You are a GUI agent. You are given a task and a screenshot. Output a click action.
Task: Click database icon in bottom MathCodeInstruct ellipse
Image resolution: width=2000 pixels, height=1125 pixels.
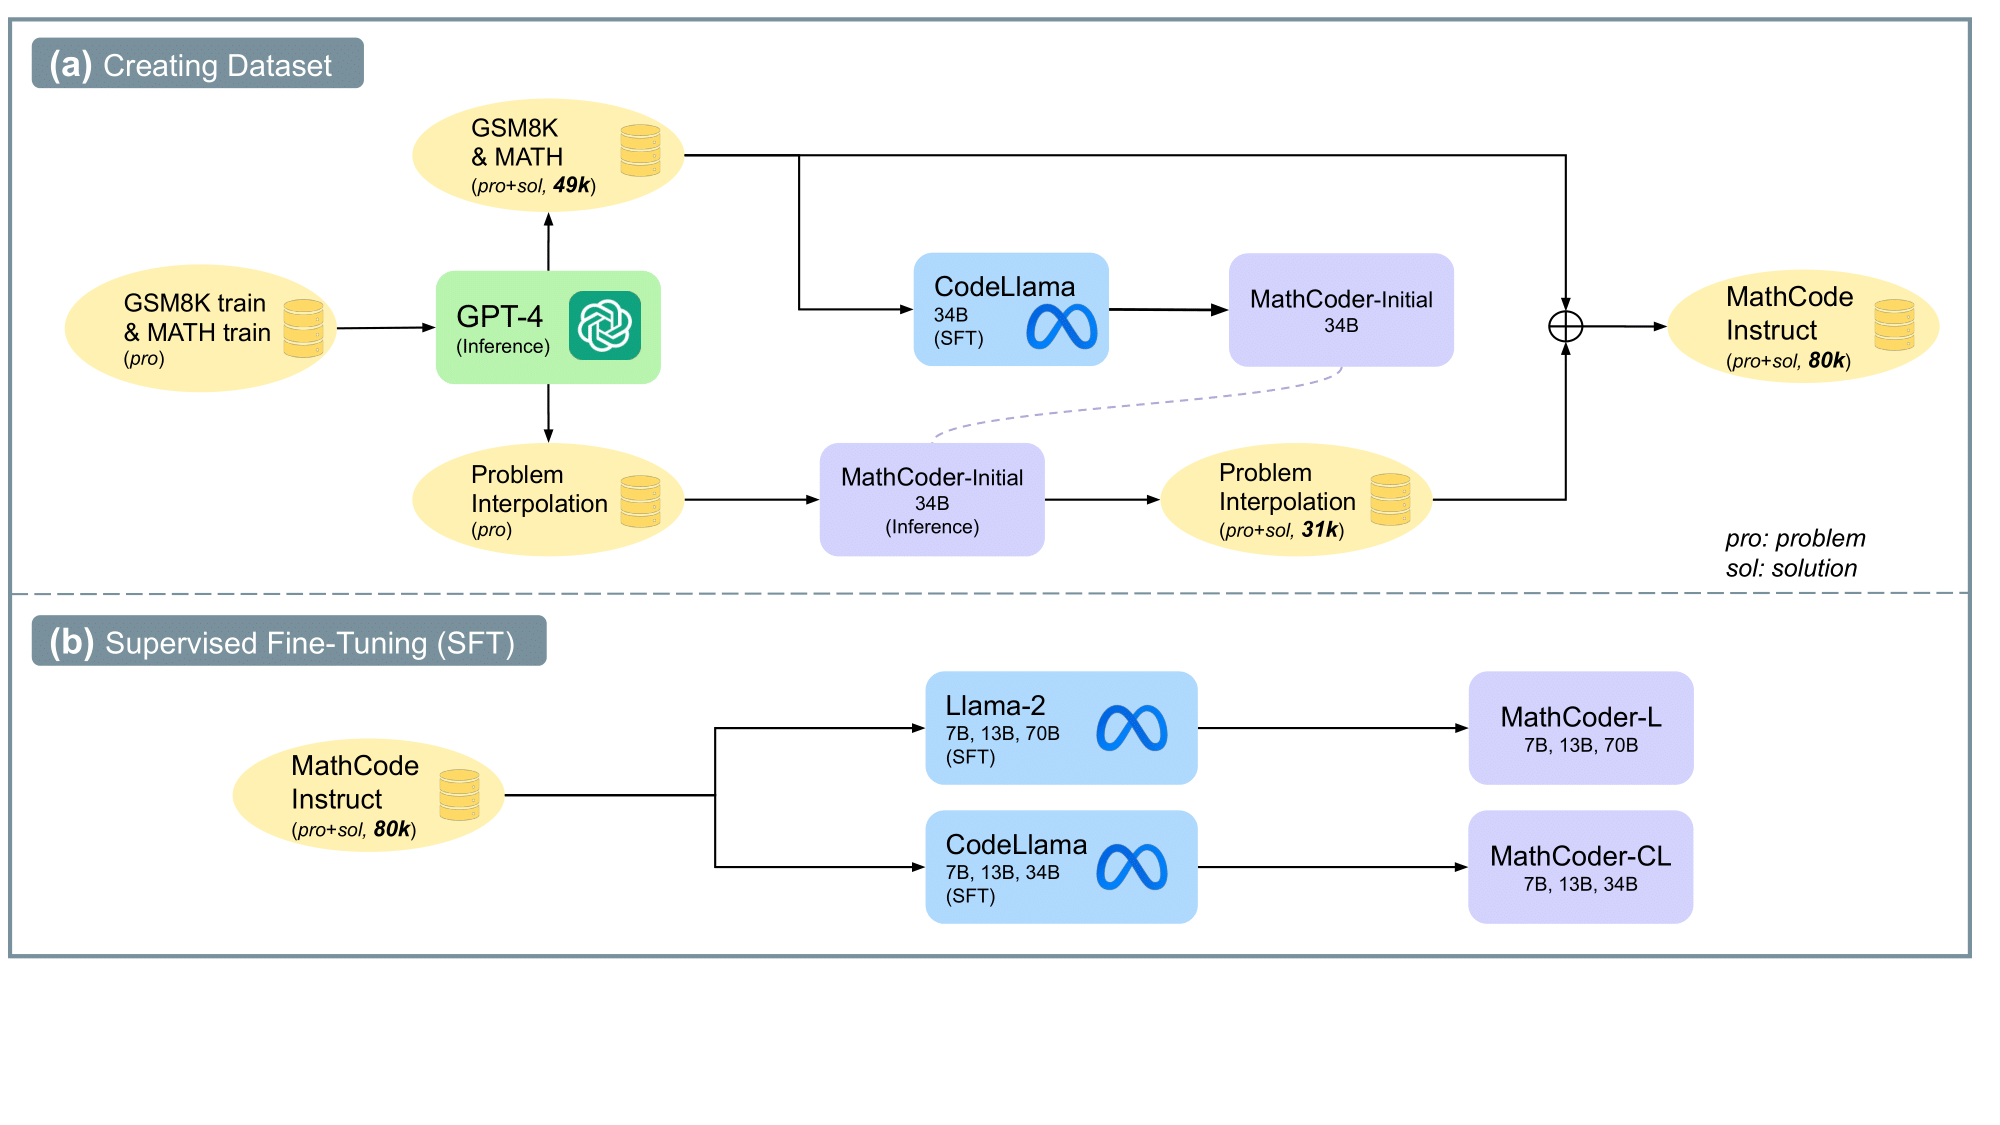(x=459, y=795)
